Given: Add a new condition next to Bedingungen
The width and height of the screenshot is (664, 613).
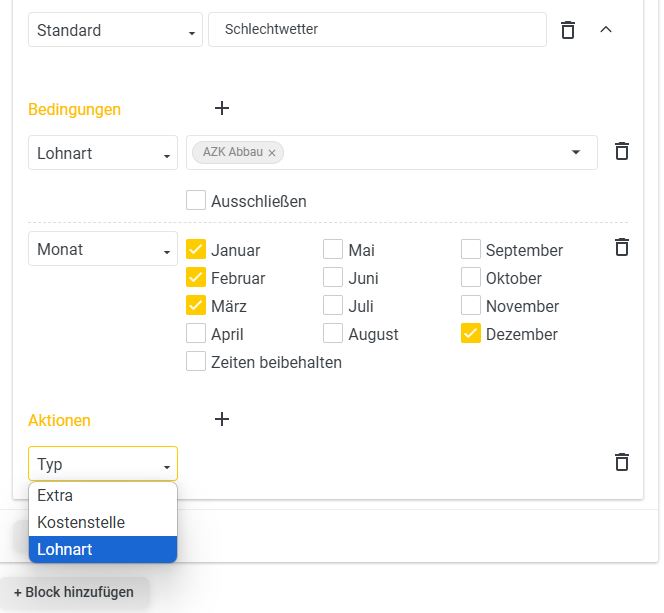Looking at the screenshot, I should pyautogui.click(x=222, y=108).
